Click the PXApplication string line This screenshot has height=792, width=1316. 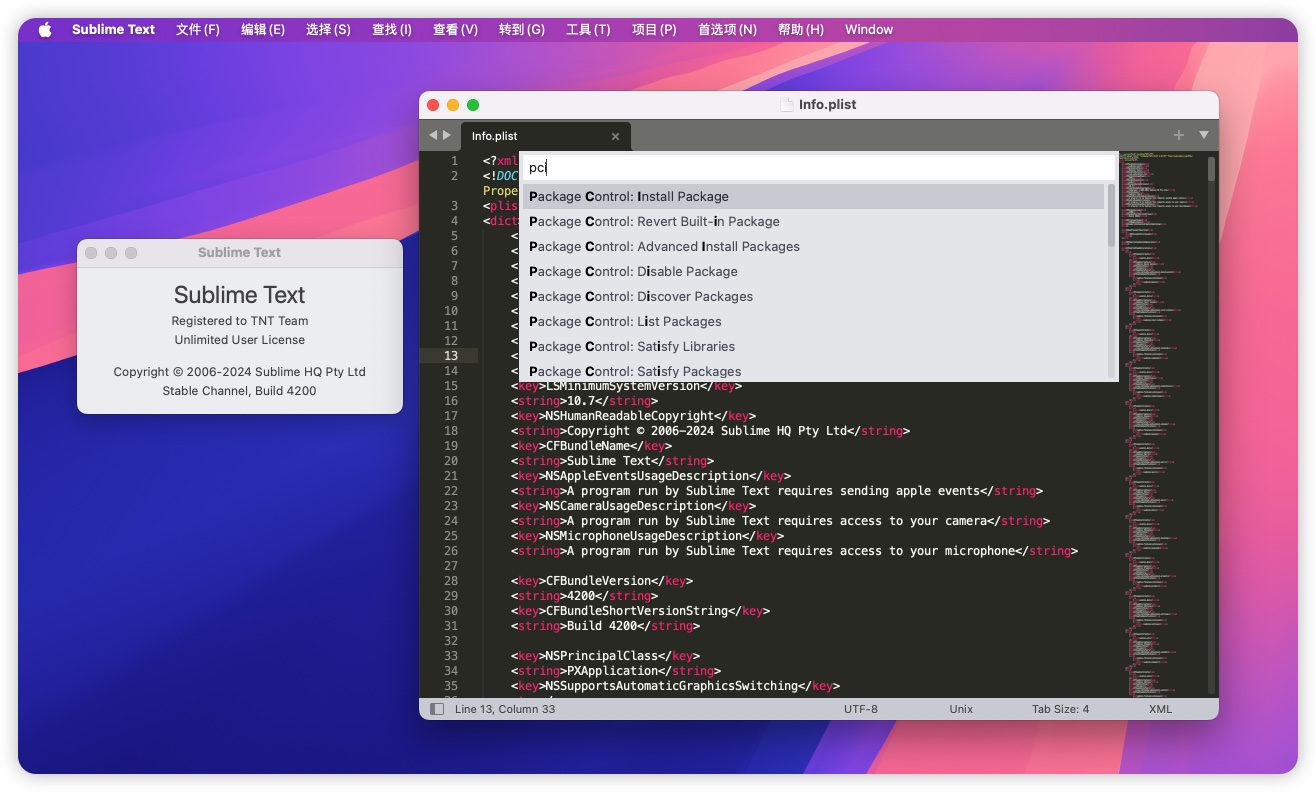pyautogui.click(x=616, y=671)
